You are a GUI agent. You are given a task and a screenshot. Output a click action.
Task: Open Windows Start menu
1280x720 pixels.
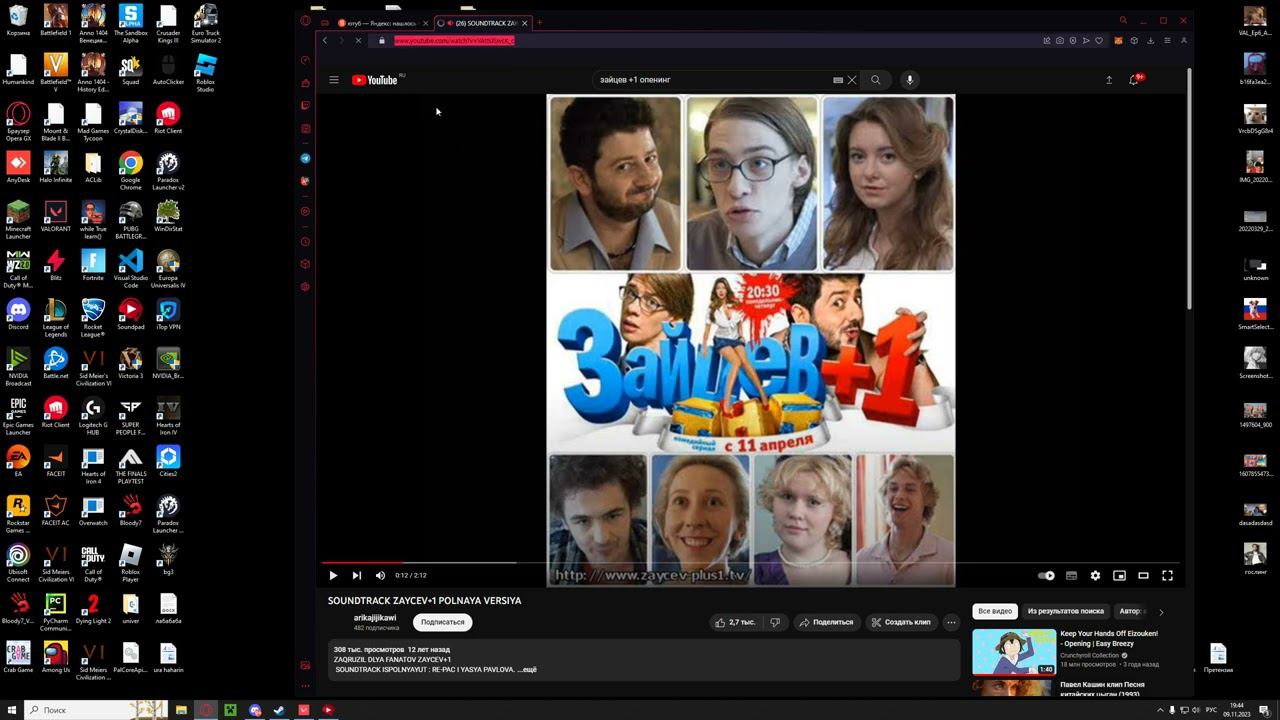12,710
